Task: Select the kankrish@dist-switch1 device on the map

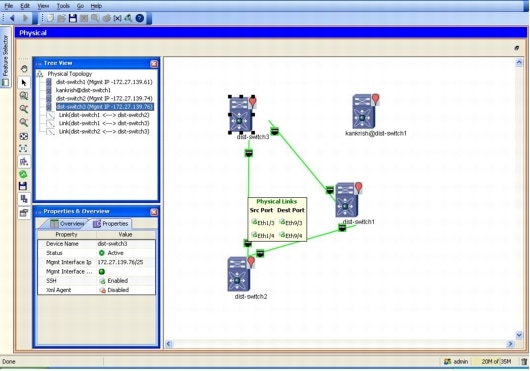Action: point(365,112)
